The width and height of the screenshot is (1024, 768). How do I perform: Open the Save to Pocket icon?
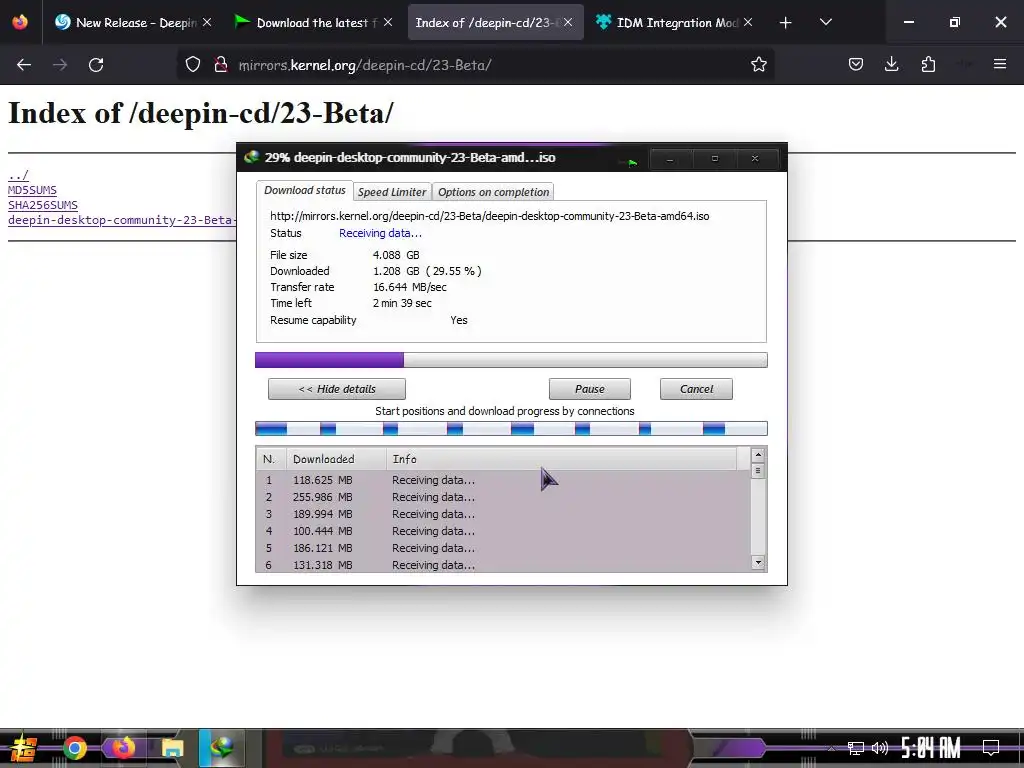click(856, 65)
